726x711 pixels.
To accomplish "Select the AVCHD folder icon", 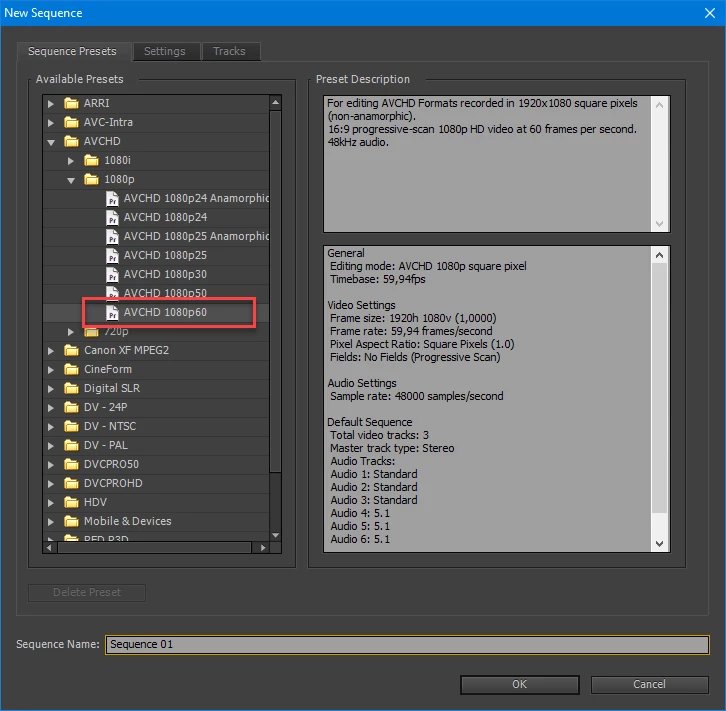I will (71, 141).
